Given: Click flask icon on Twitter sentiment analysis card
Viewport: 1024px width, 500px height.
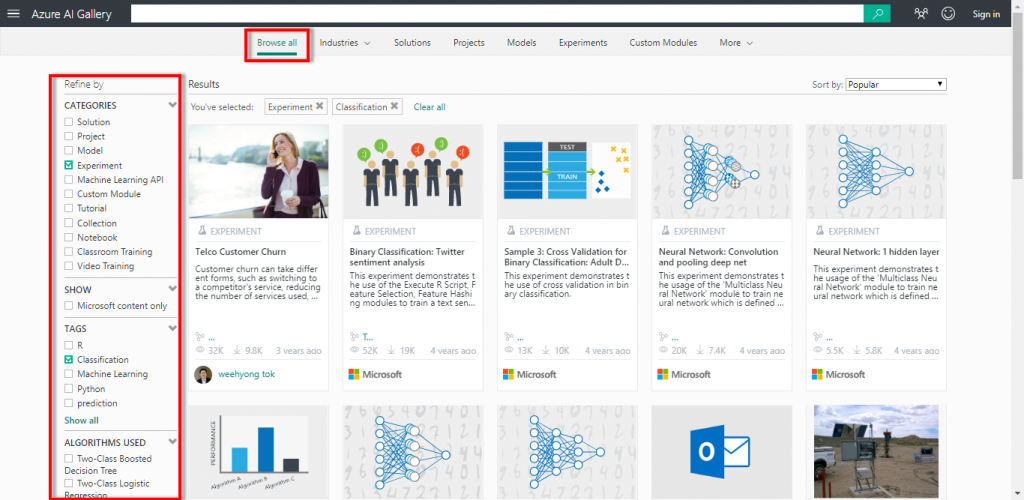Looking at the screenshot, I should pos(356,231).
